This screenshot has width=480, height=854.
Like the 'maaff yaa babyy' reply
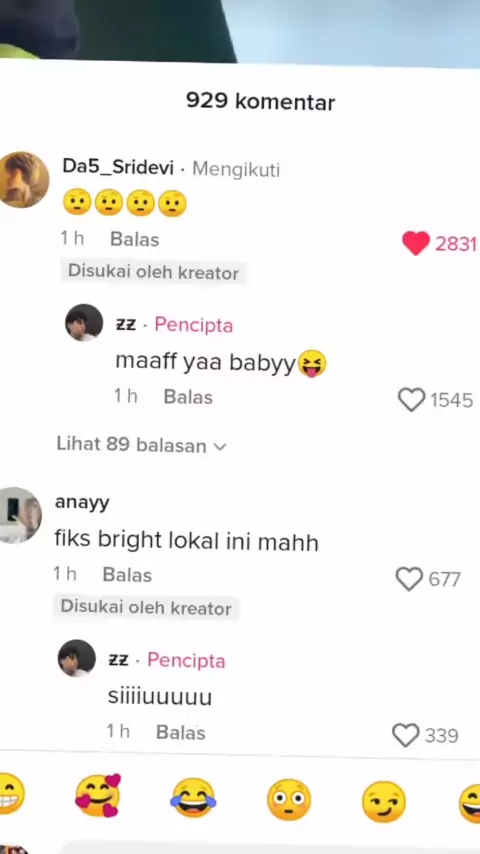click(411, 400)
